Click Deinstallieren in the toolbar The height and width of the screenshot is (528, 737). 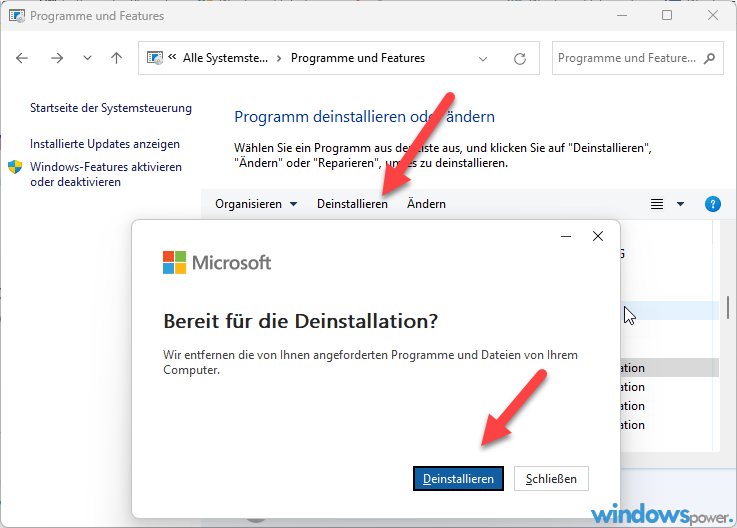point(353,204)
